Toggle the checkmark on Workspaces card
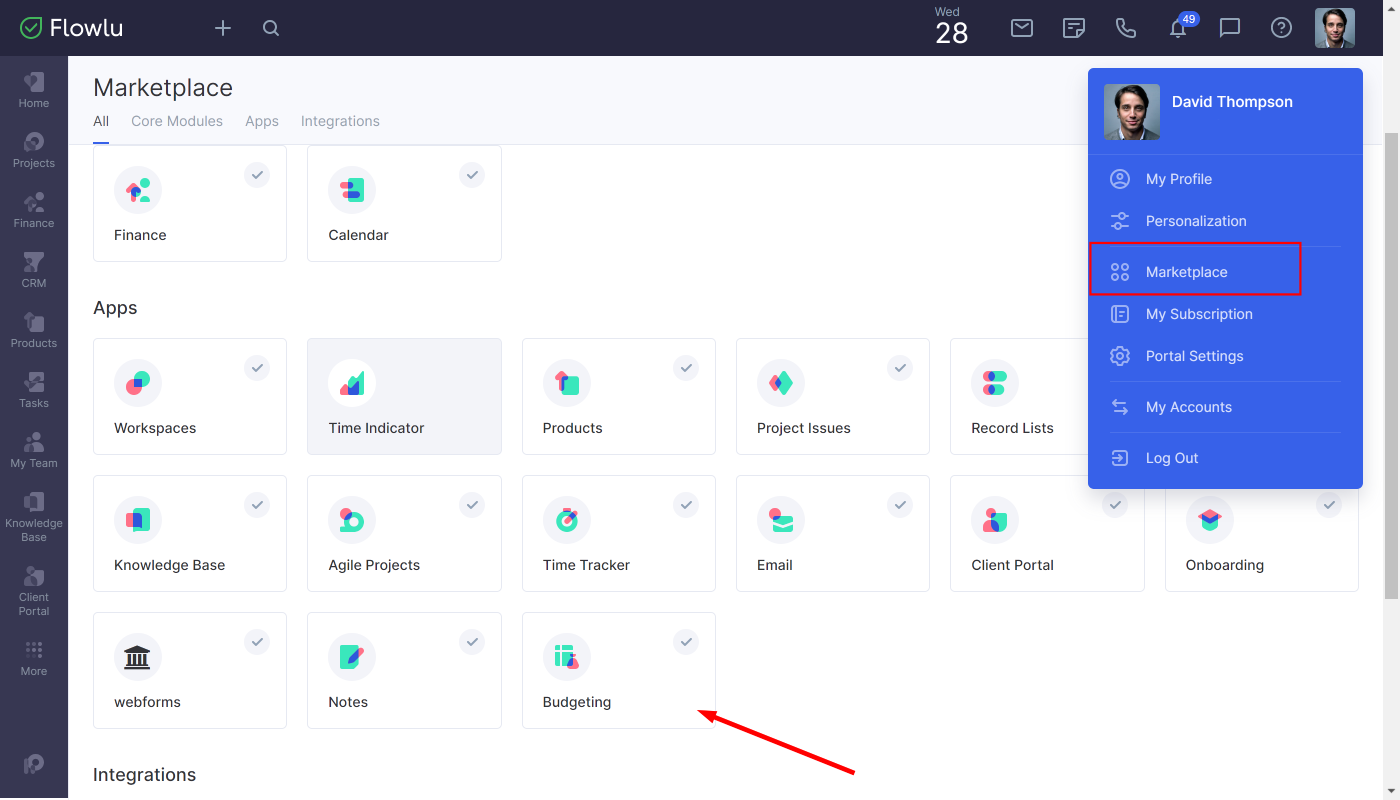Image resolution: width=1400 pixels, height=800 pixels. (257, 368)
